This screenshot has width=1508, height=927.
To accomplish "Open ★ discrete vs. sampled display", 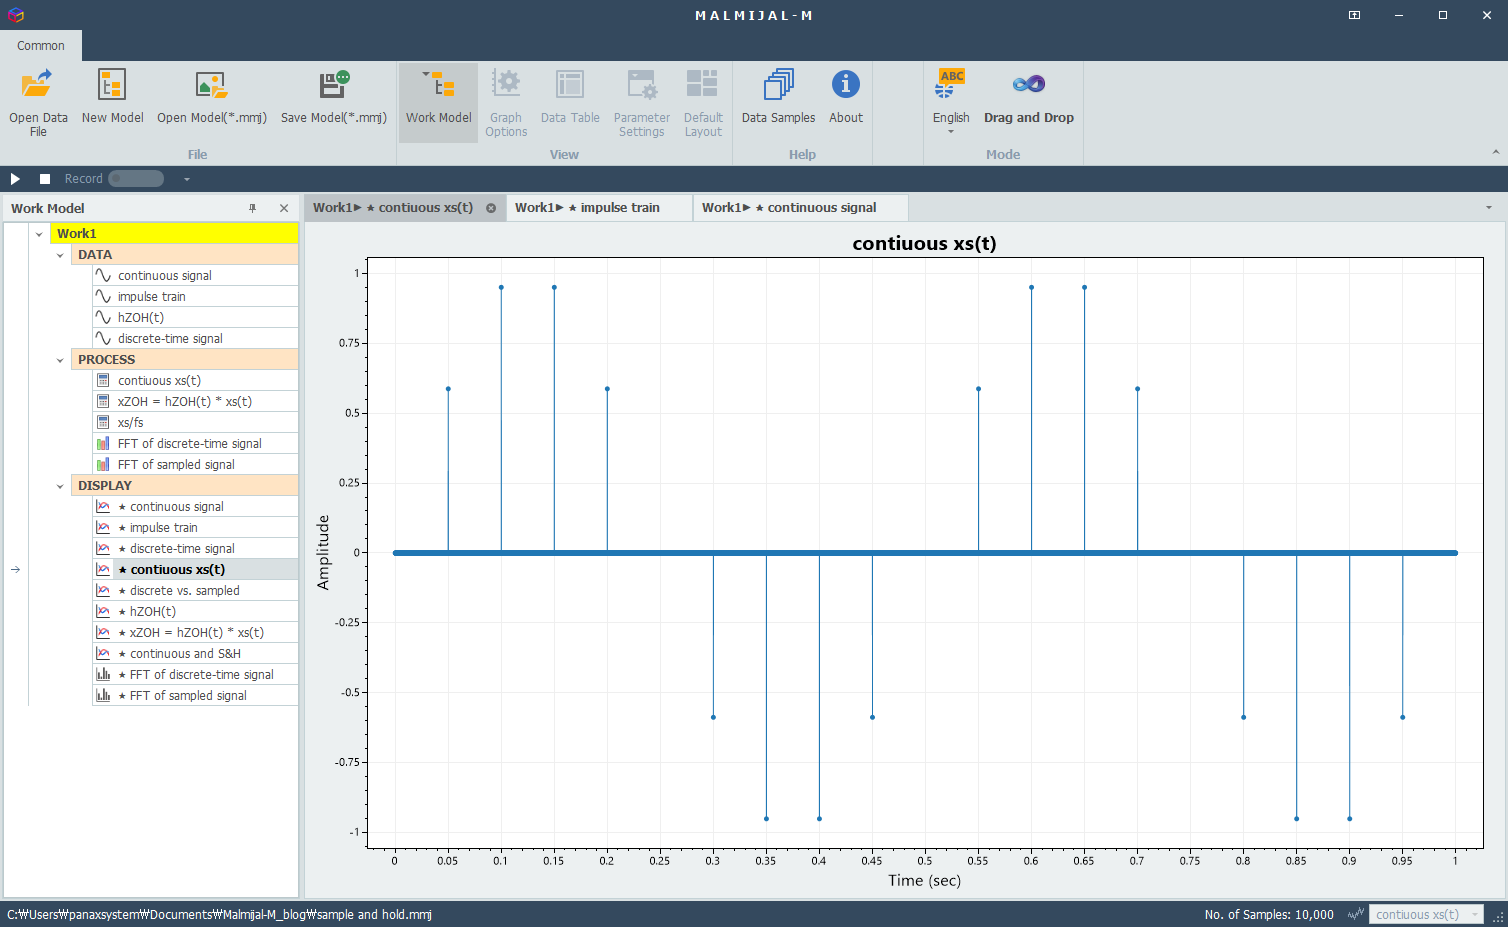I will pyautogui.click(x=195, y=590).
